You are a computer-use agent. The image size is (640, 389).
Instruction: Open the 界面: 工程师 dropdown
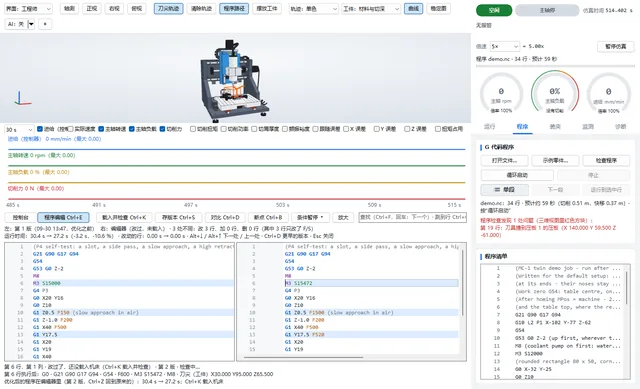click(29, 9)
